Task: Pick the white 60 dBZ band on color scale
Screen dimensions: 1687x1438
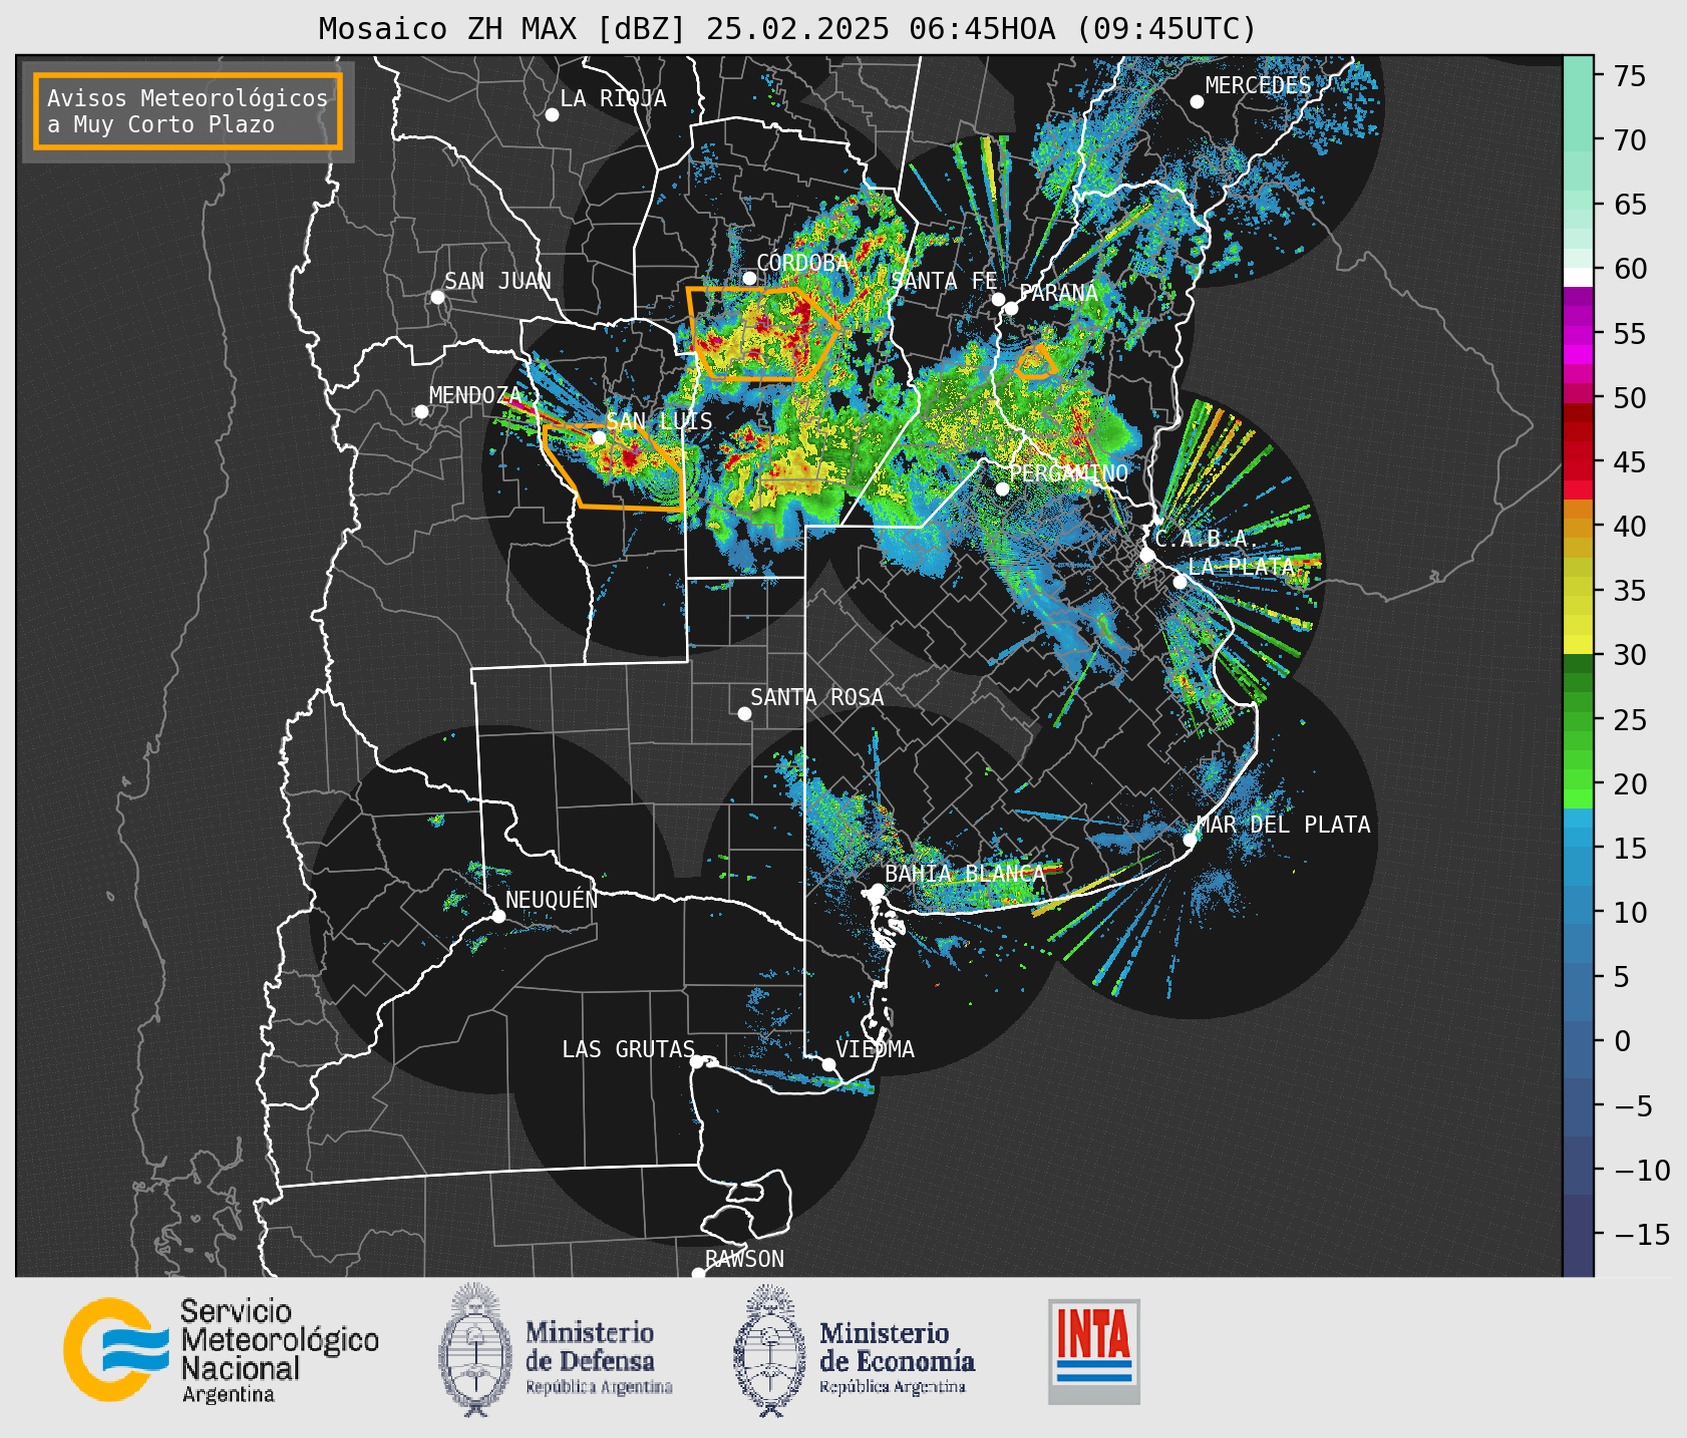Action: tap(1578, 278)
